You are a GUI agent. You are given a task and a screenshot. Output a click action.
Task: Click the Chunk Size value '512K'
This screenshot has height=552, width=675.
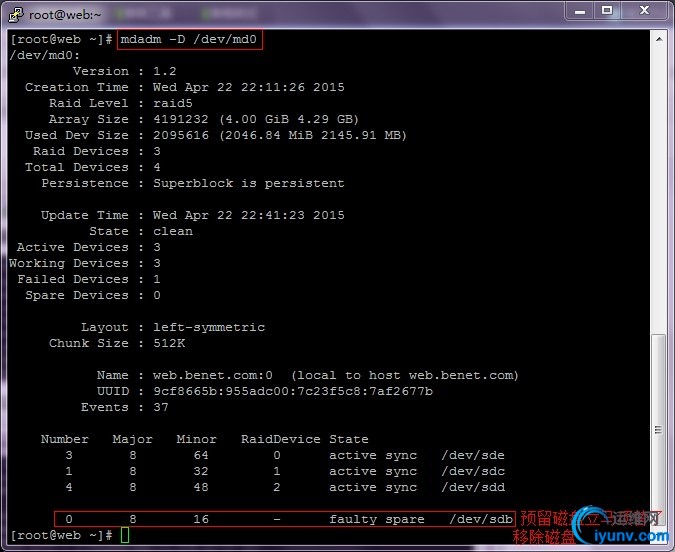pos(169,343)
